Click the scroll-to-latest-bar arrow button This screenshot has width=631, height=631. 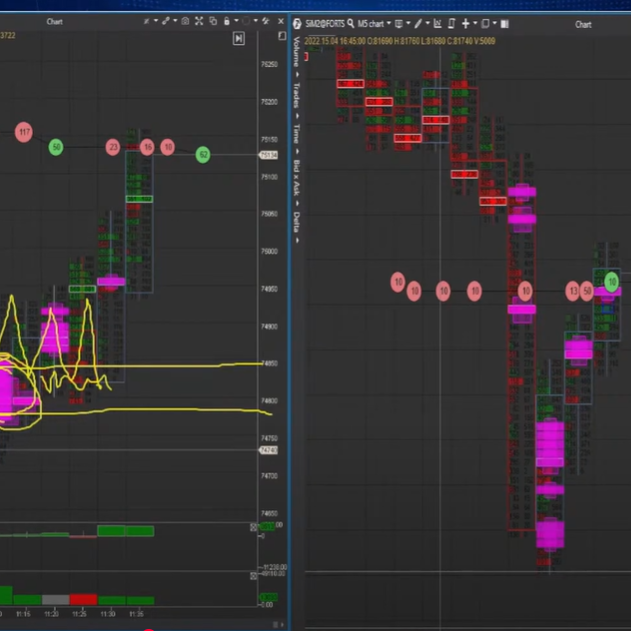point(239,38)
